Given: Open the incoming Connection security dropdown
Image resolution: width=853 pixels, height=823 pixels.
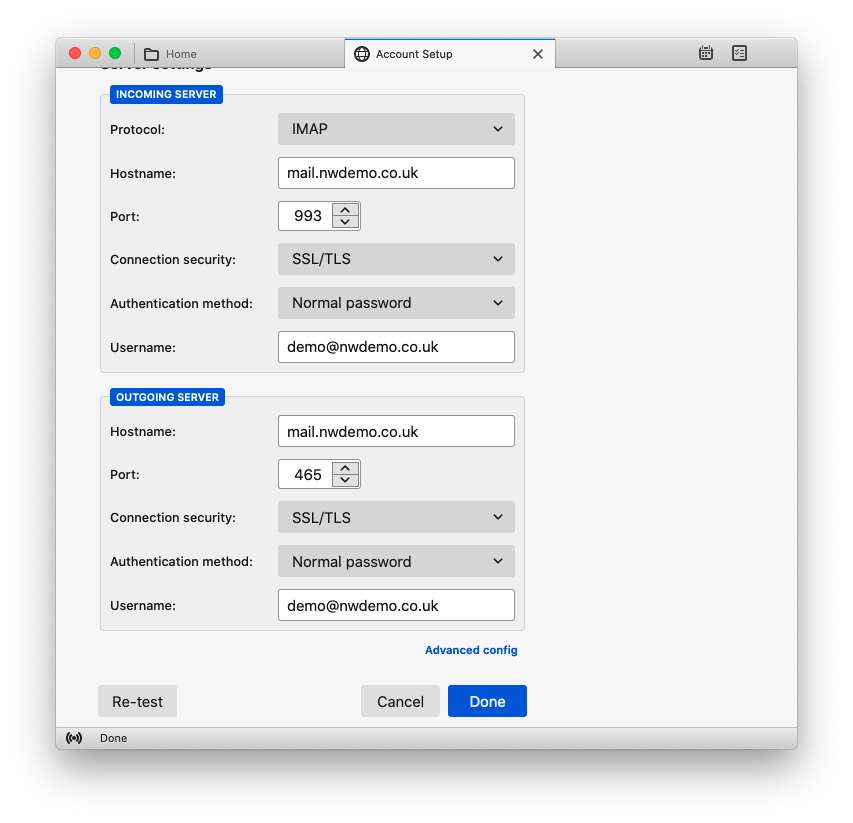Looking at the screenshot, I should (396, 259).
